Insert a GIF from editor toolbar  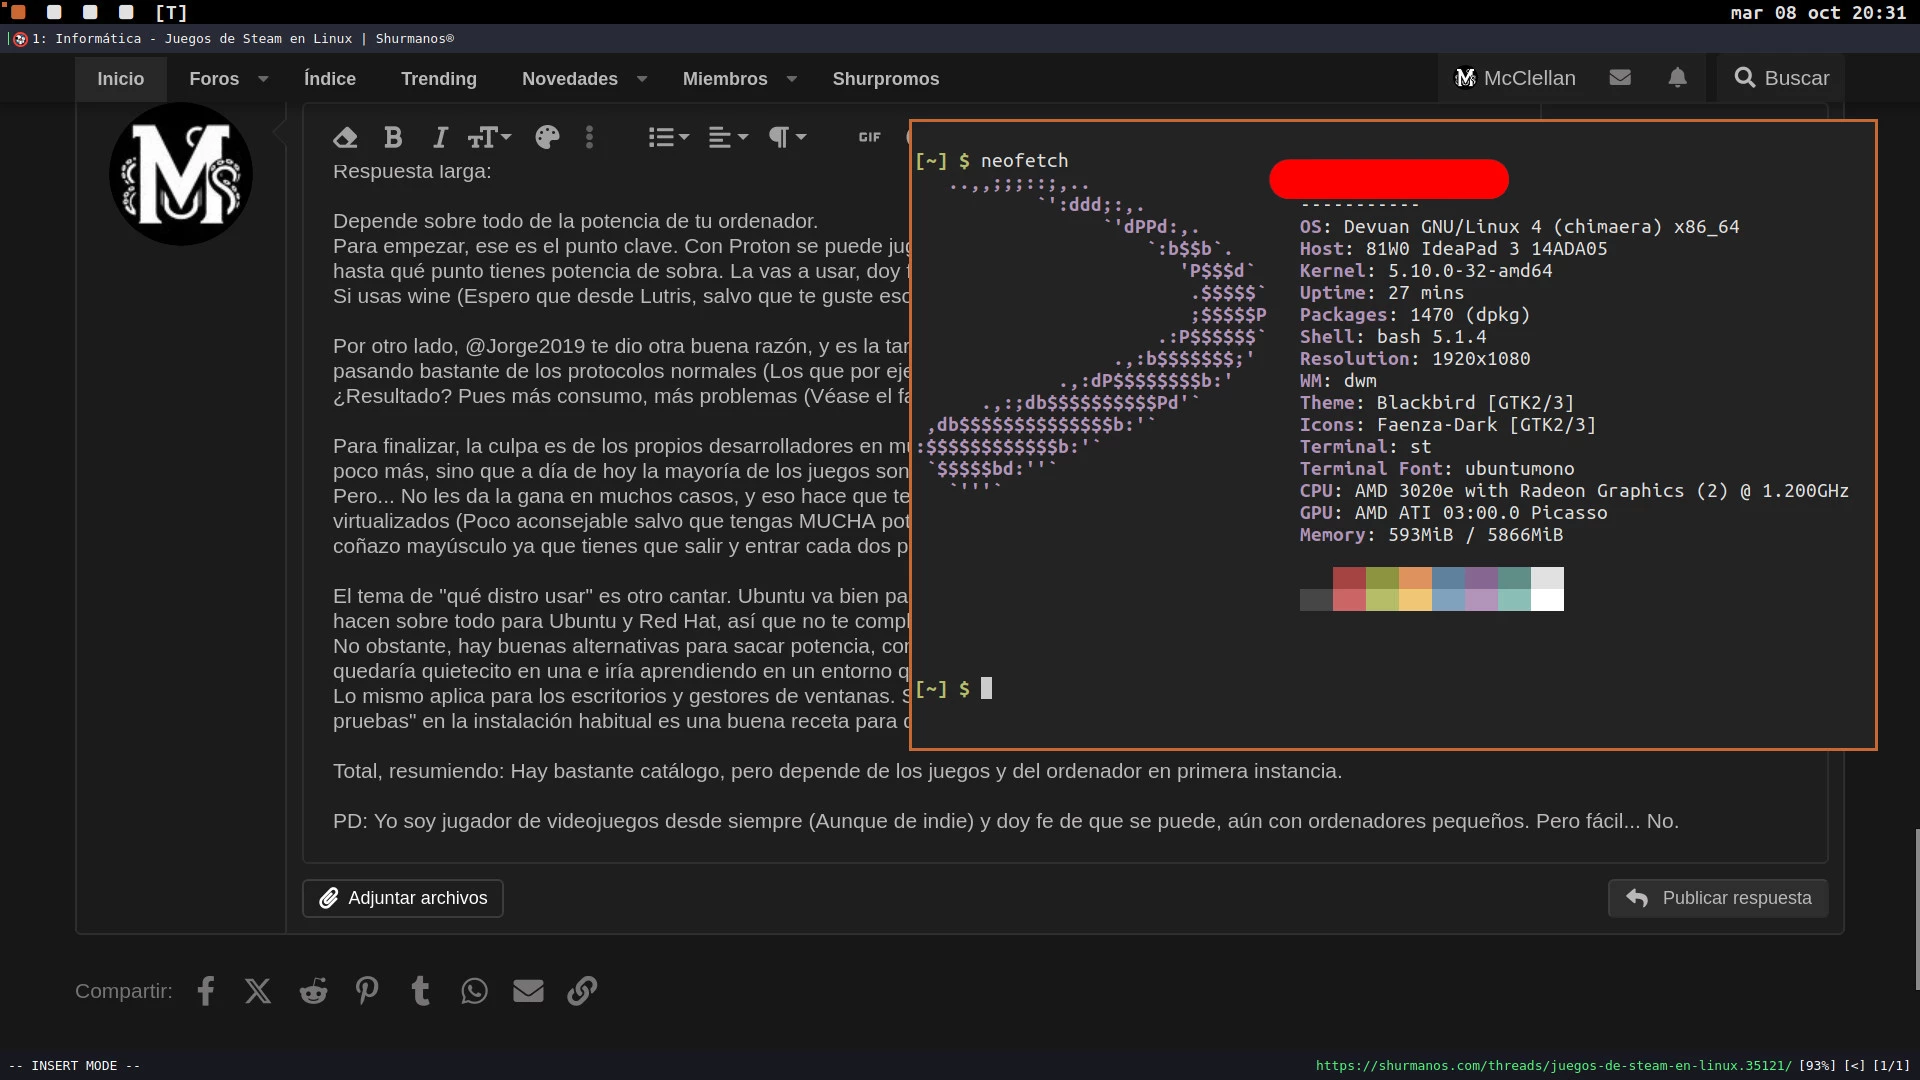point(869,137)
